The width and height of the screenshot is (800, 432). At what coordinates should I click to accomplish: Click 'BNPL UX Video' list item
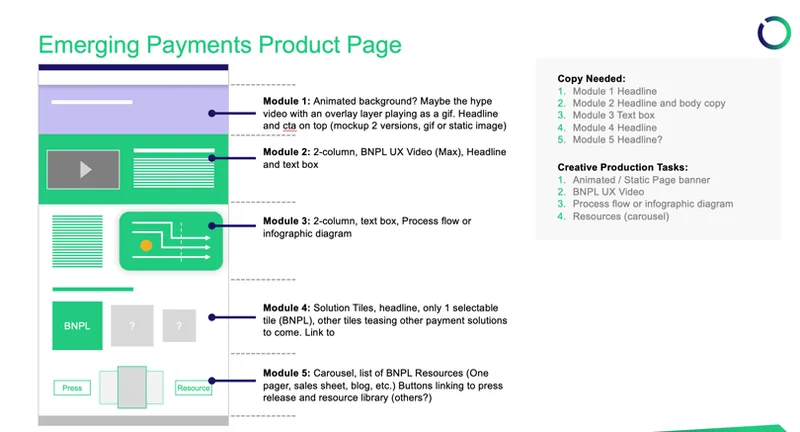coord(608,192)
